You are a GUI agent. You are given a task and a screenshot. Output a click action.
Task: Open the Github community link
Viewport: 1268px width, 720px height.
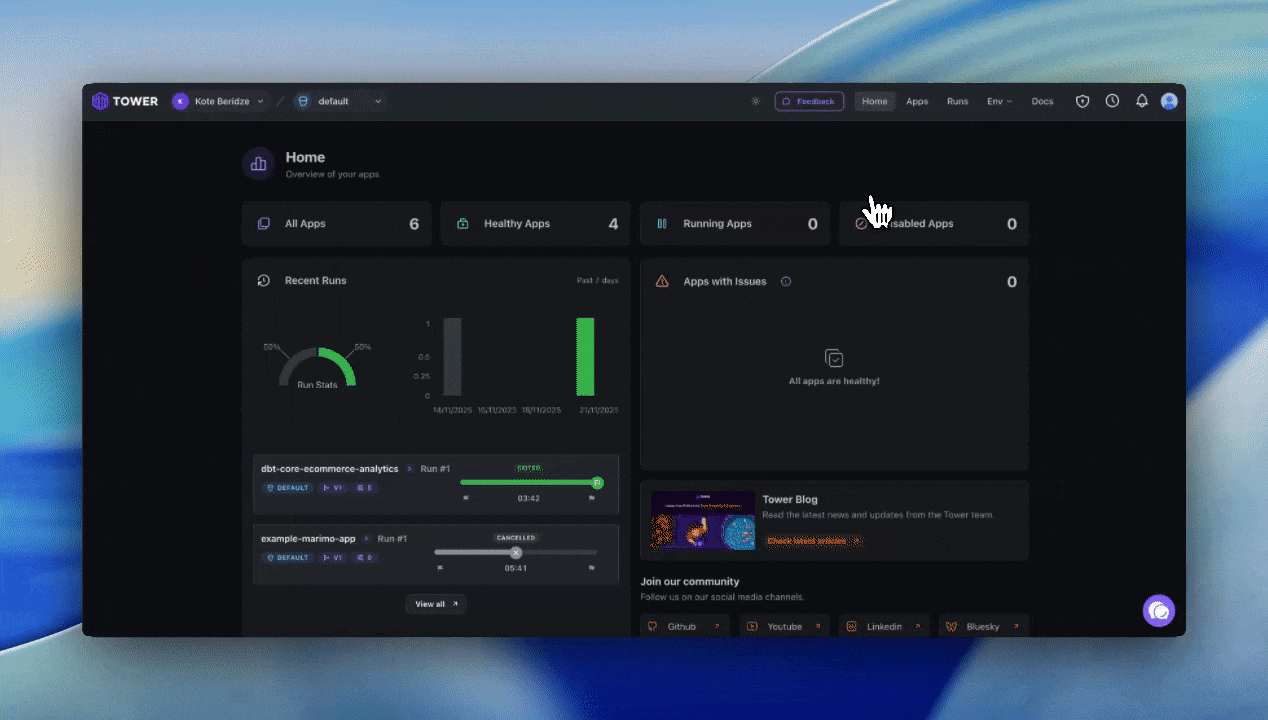click(x=685, y=626)
